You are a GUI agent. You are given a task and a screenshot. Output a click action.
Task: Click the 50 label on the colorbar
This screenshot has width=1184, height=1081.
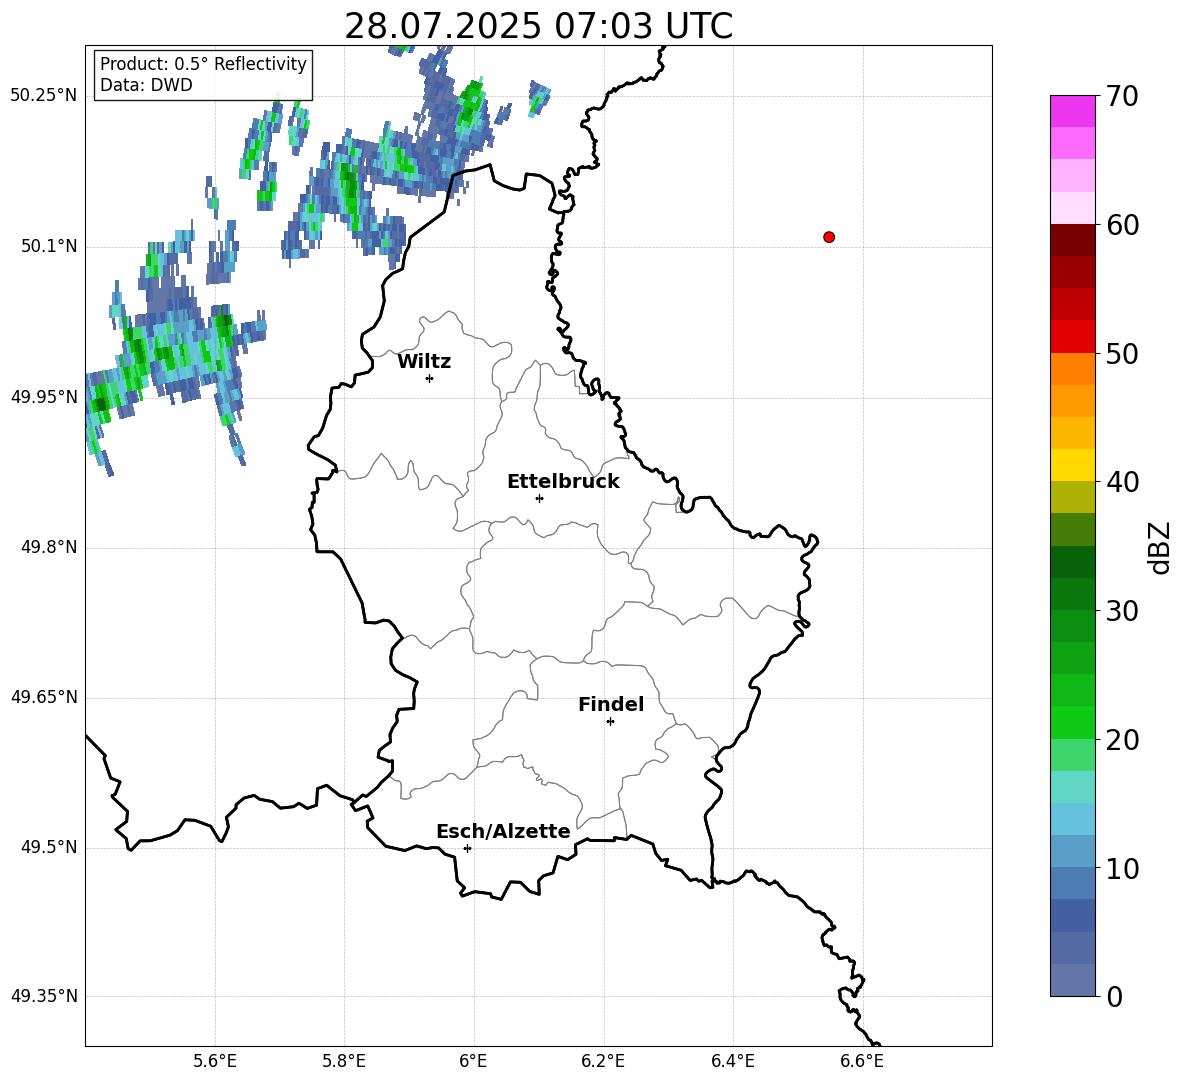[1122, 354]
